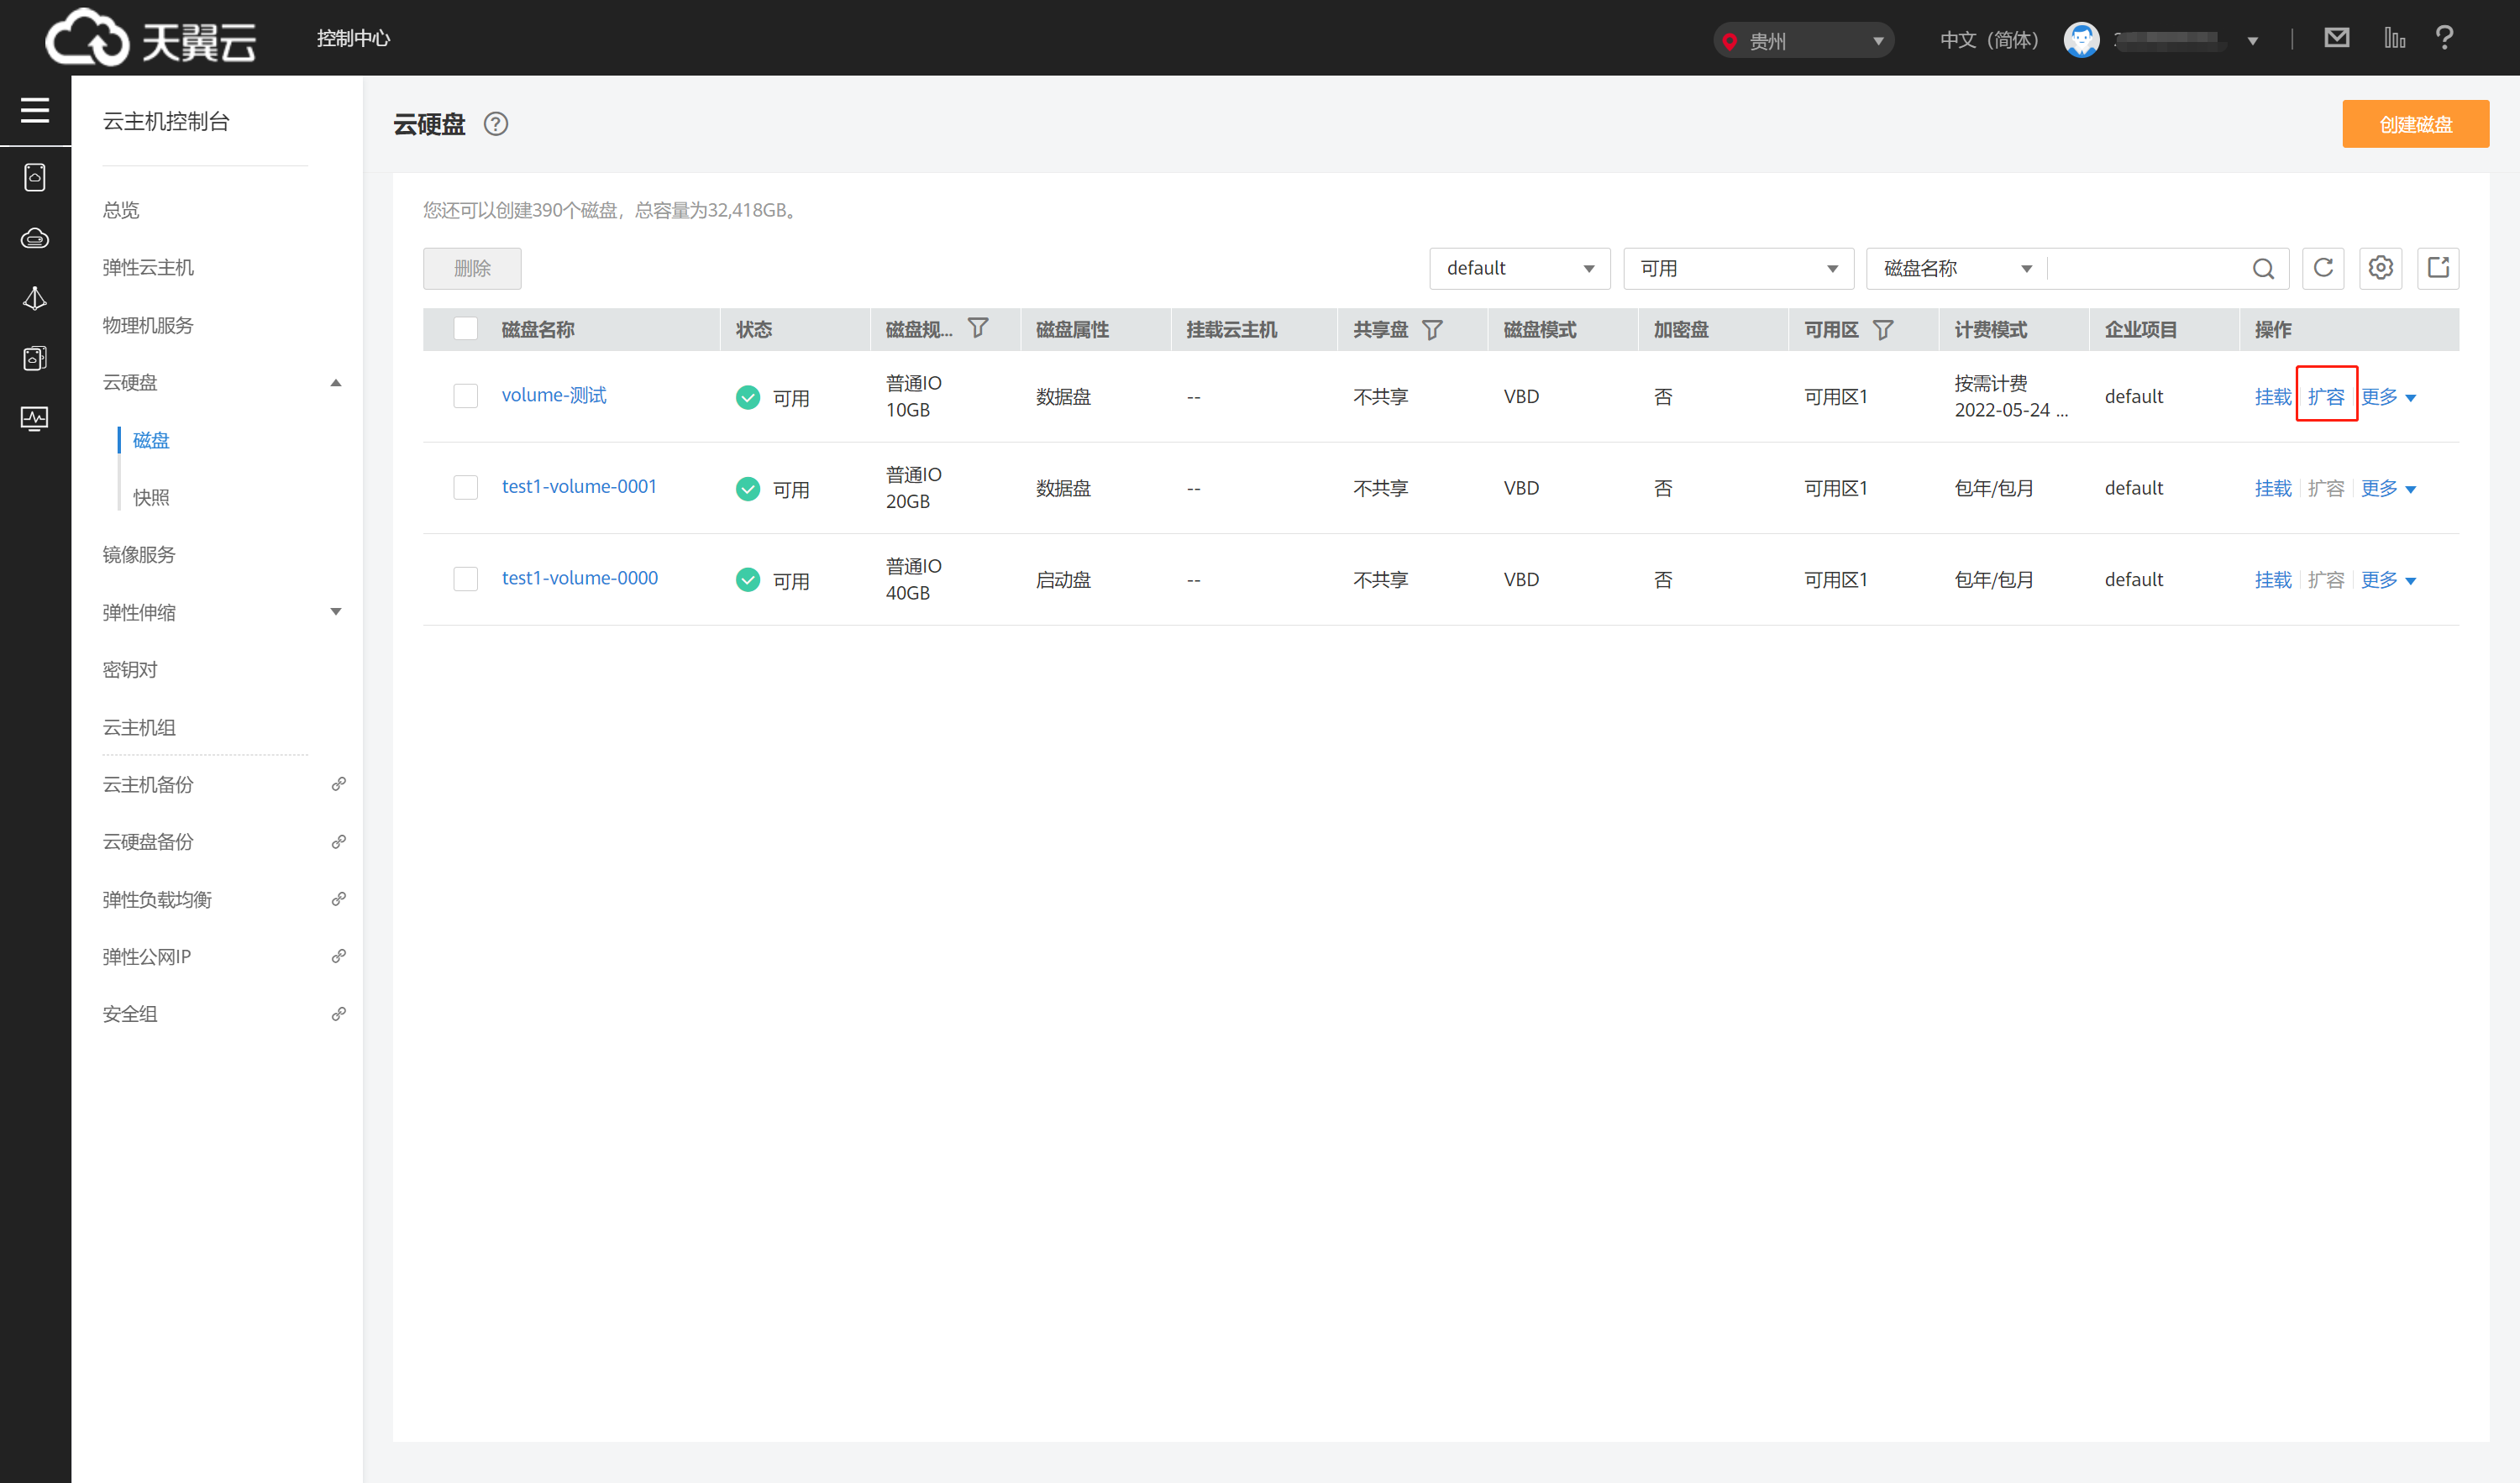
Task: Open the mail messages icon in the header
Action: pyautogui.click(x=2336, y=38)
